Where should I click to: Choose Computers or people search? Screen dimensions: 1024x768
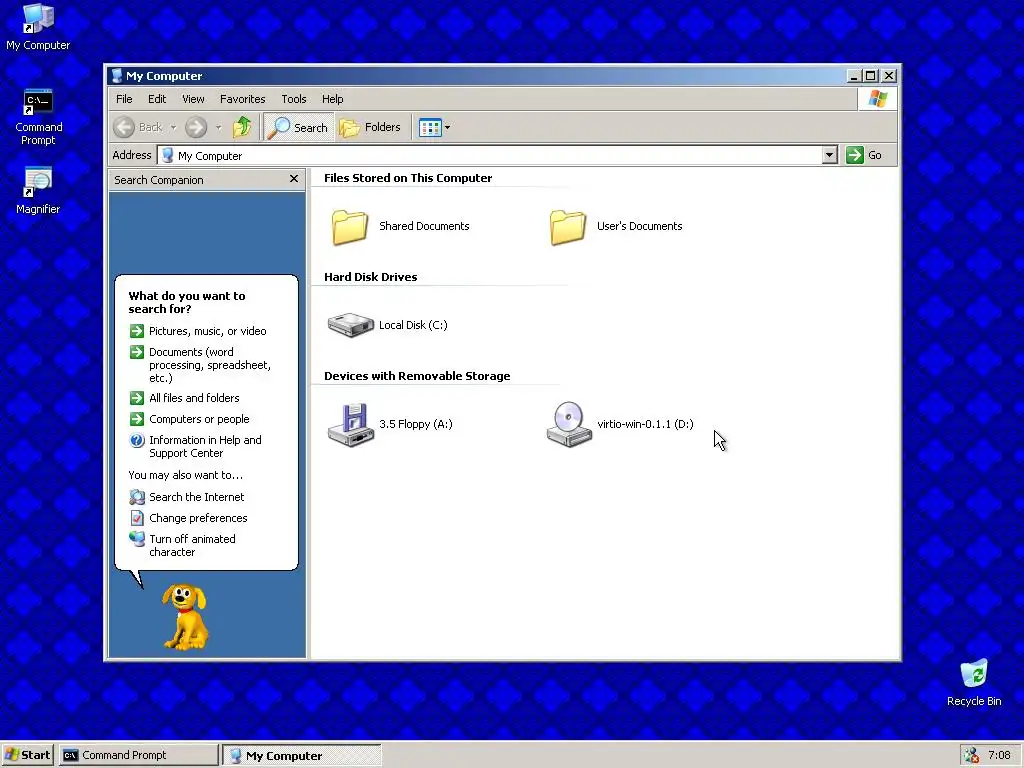[199, 419]
